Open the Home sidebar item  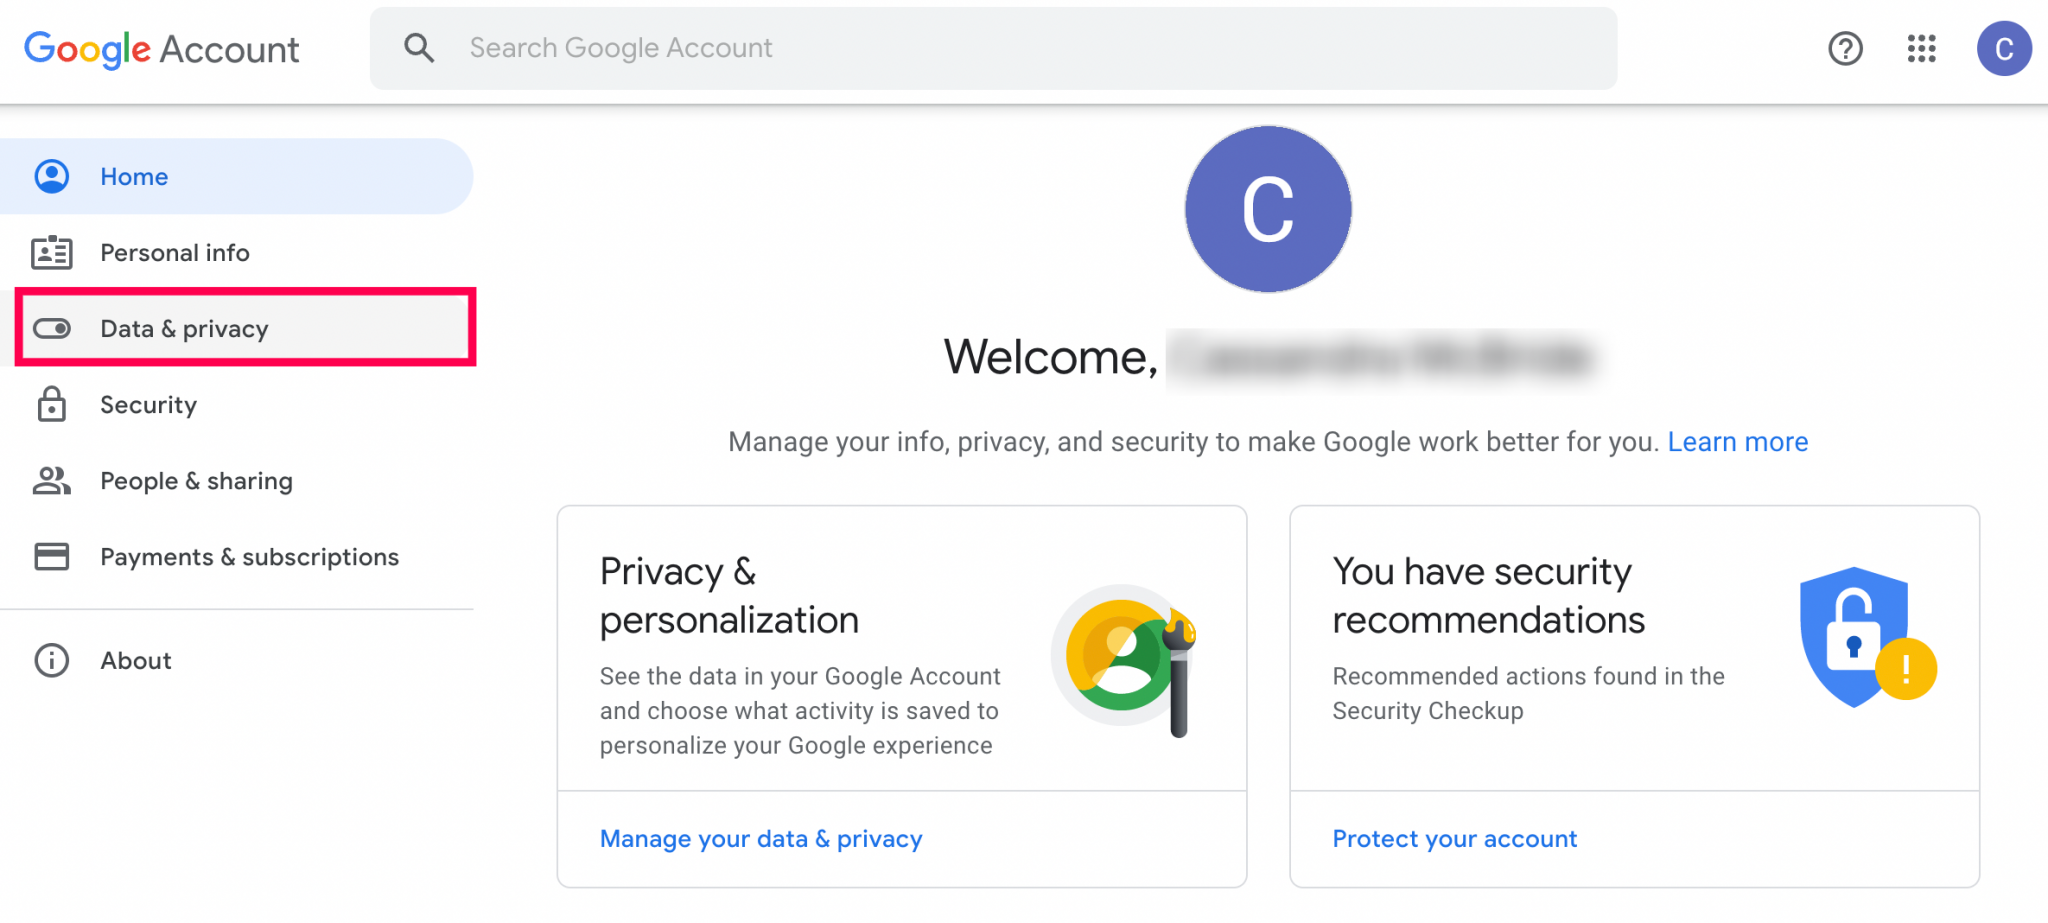point(134,176)
